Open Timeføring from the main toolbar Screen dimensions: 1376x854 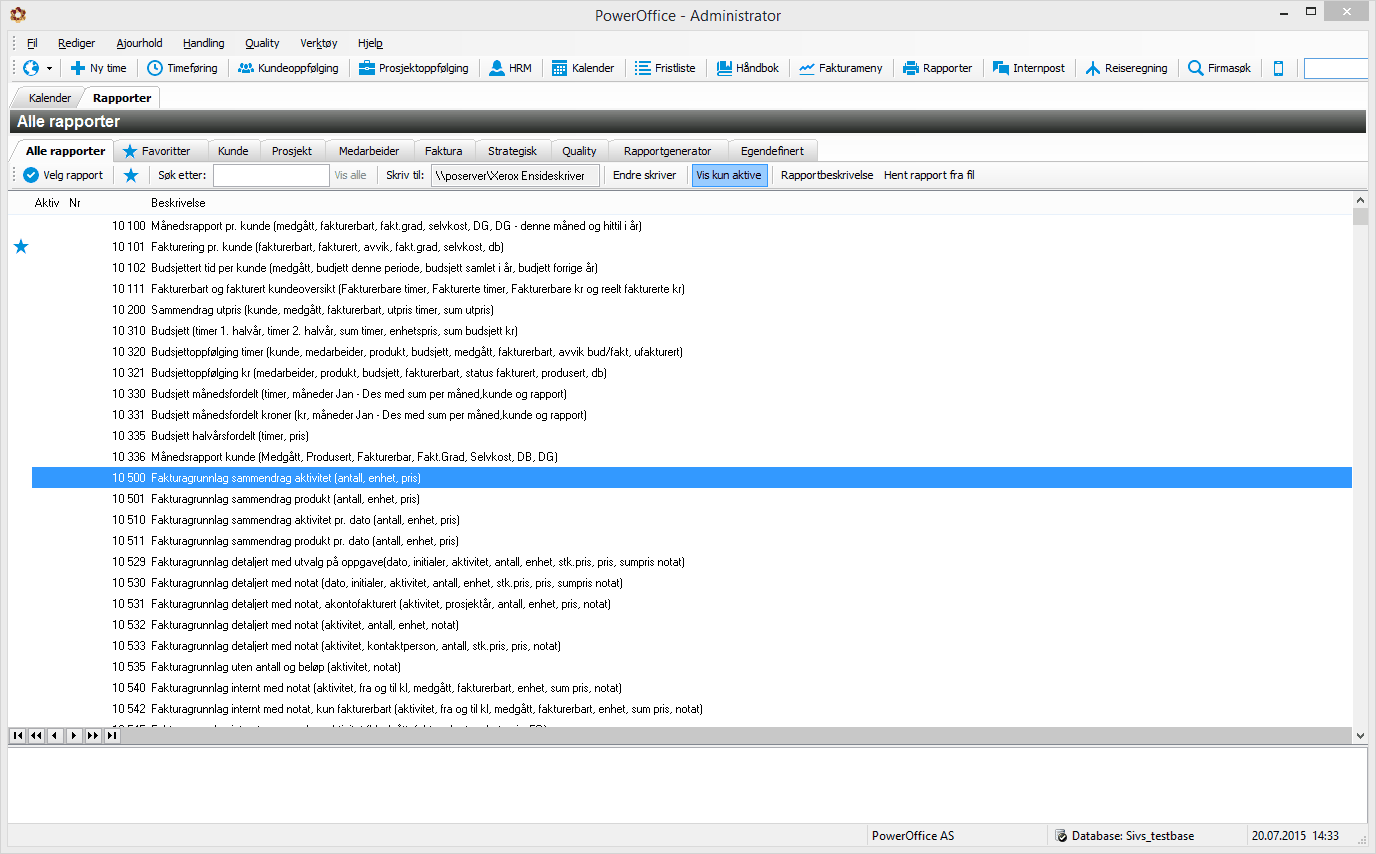click(183, 68)
